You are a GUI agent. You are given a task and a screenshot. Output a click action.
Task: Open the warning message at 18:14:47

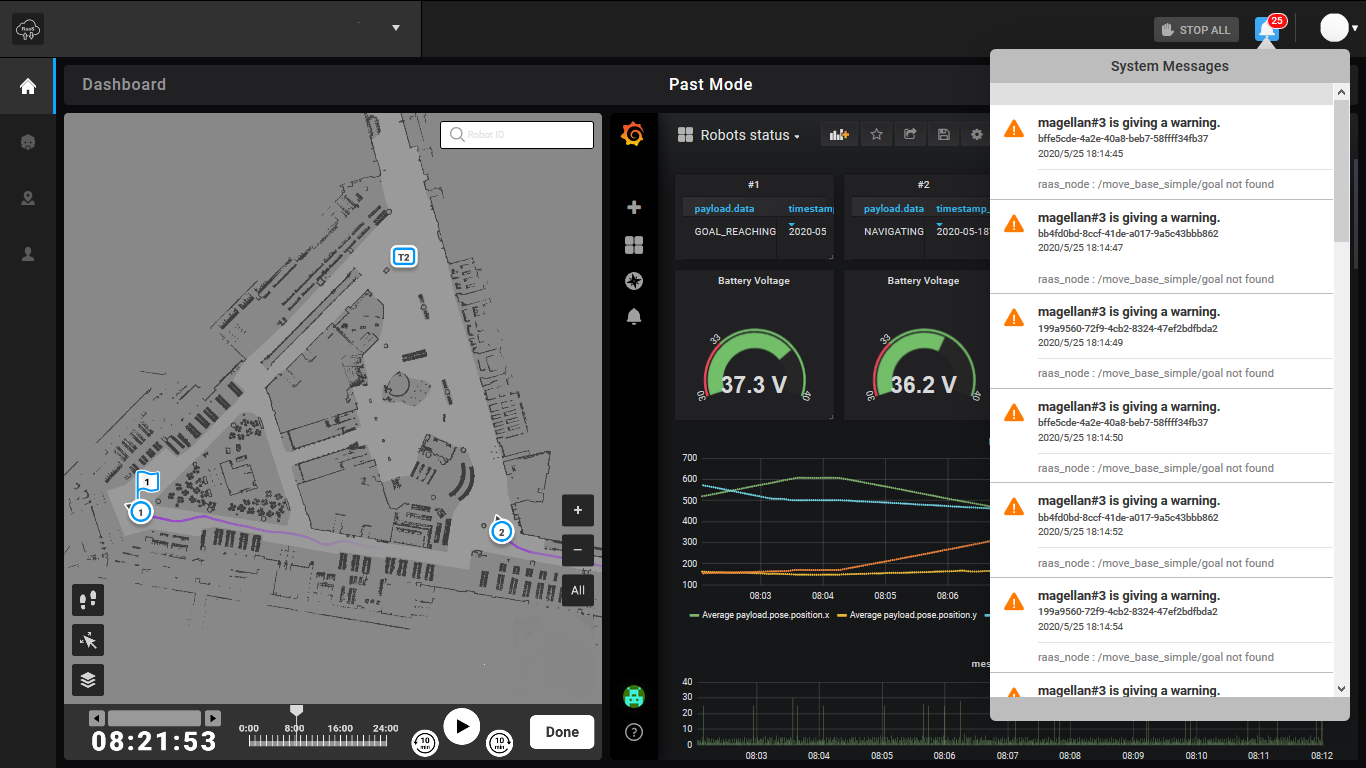click(x=1161, y=247)
